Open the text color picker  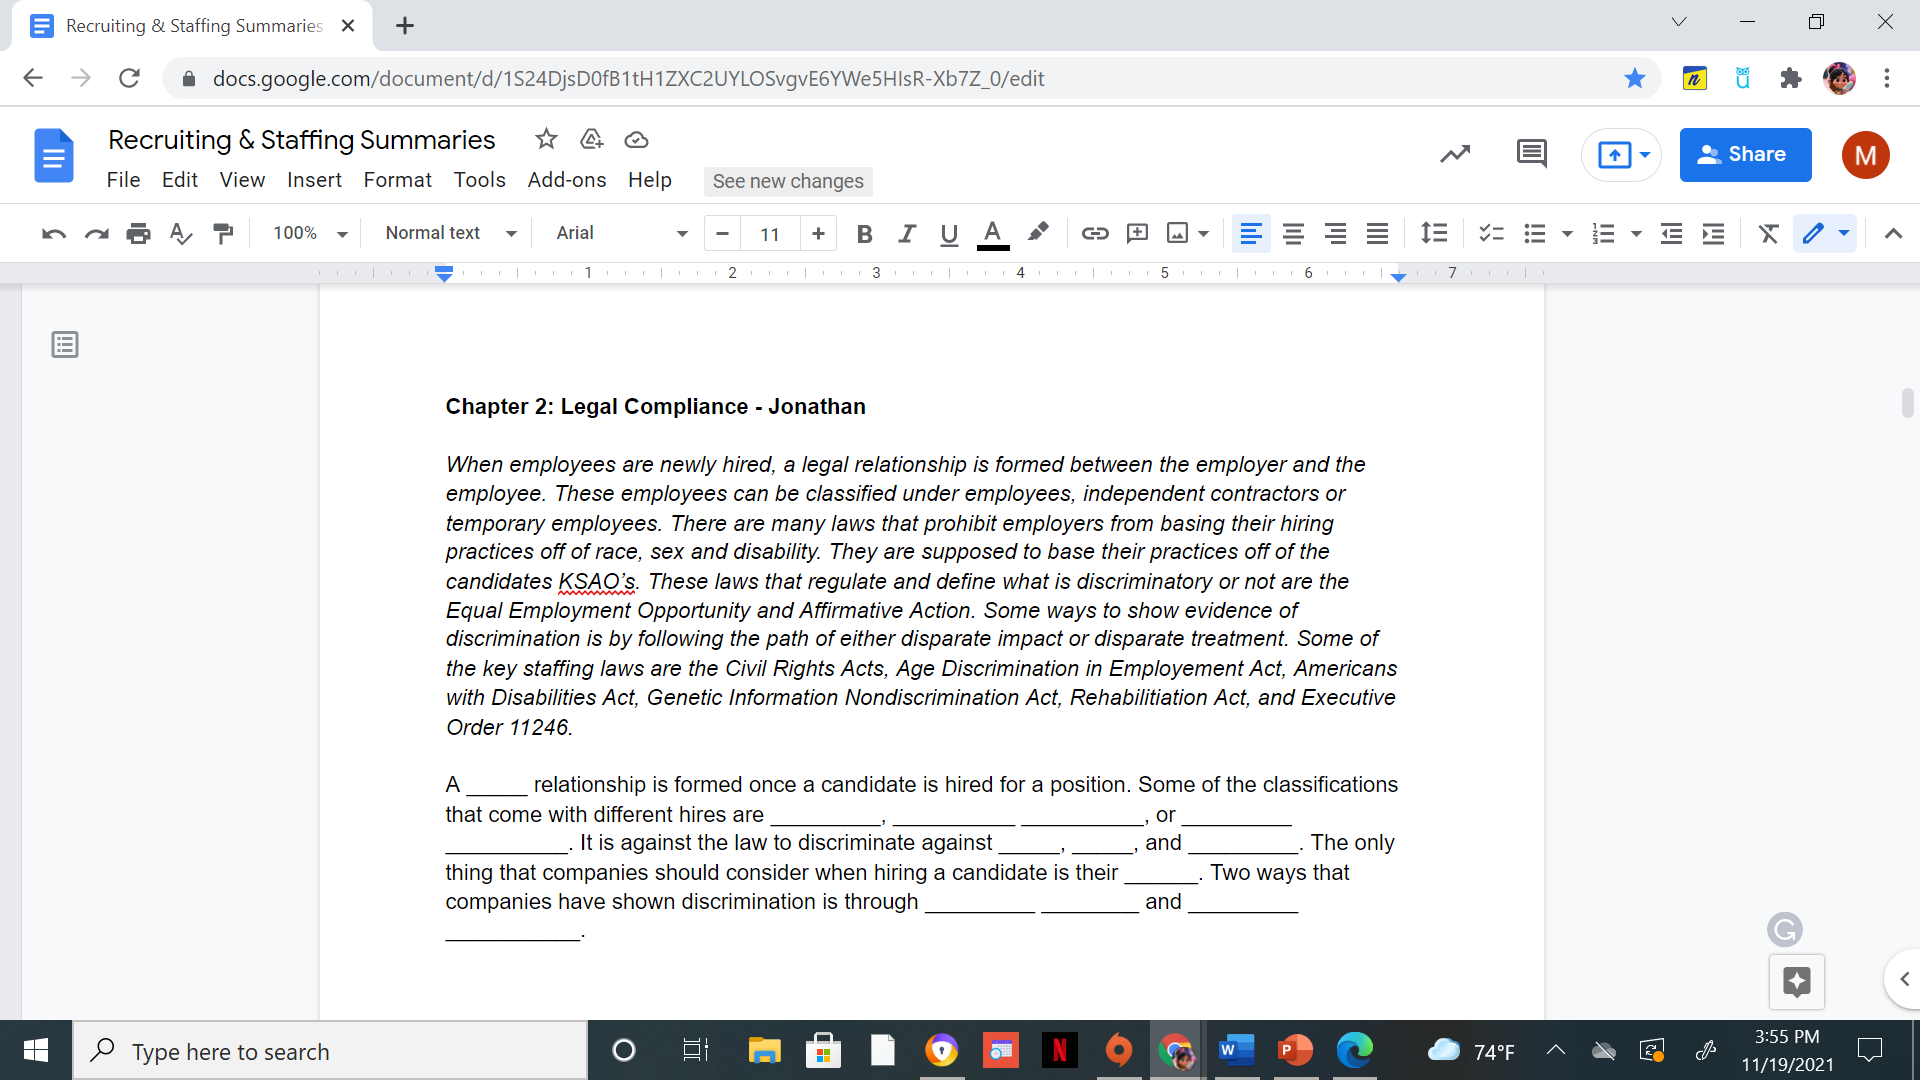(992, 233)
